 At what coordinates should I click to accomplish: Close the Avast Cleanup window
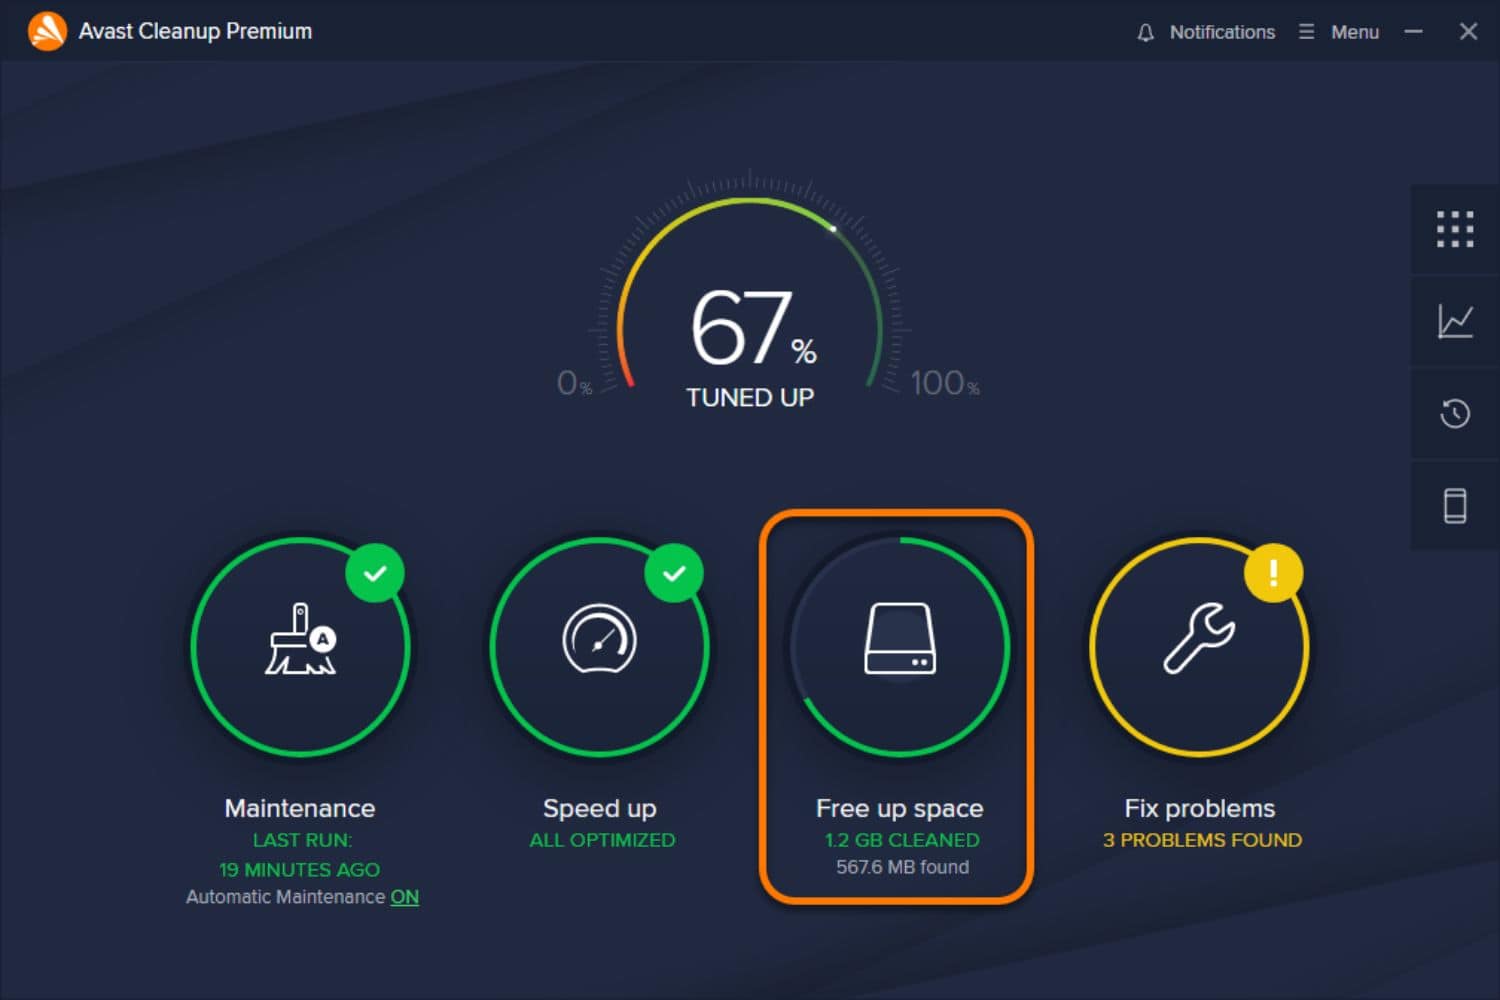(1468, 32)
